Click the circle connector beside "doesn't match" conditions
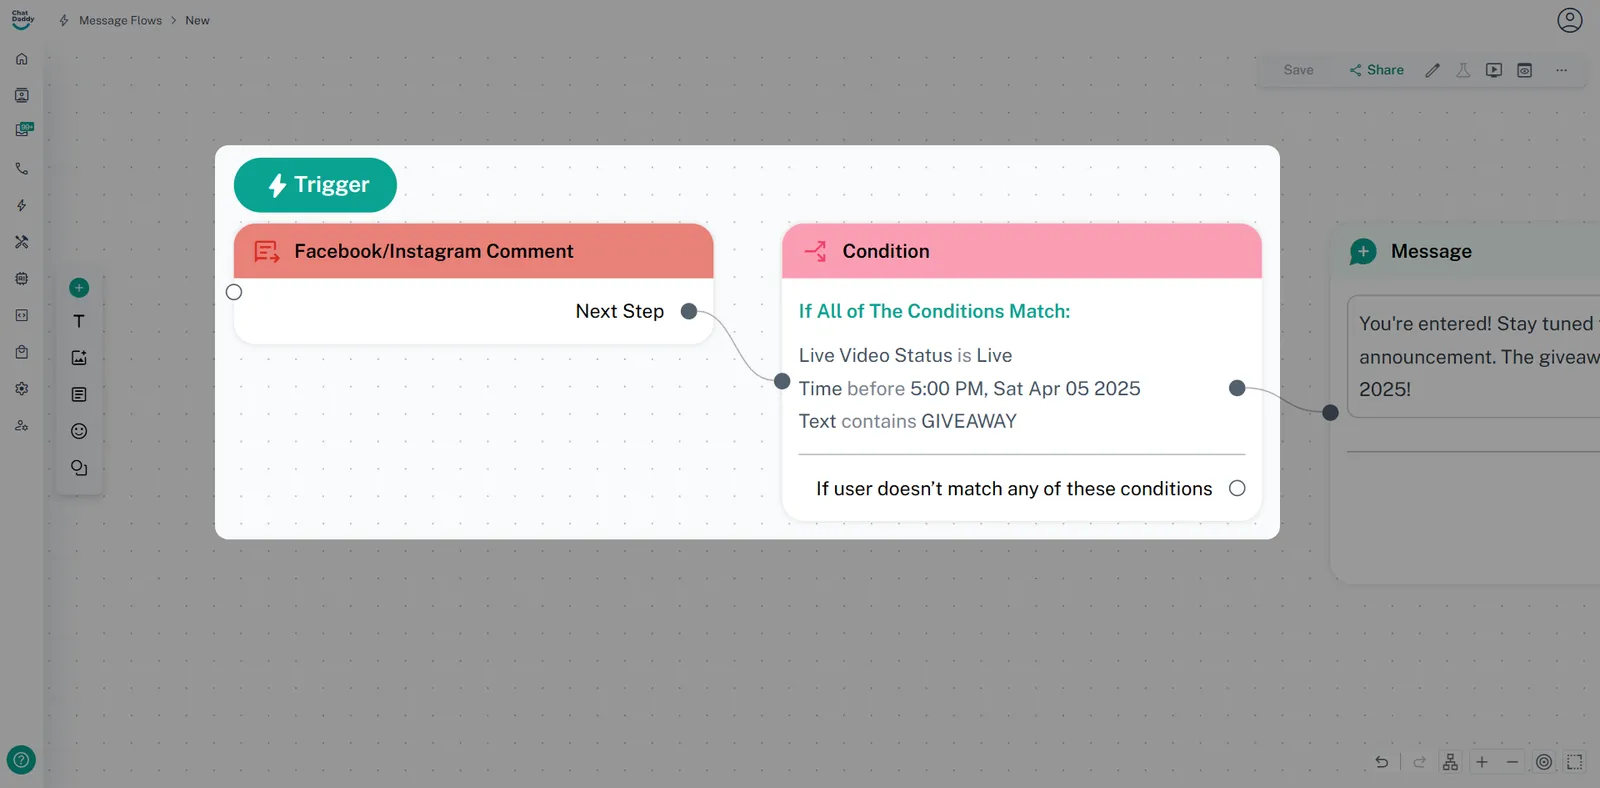1600x788 pixels. coord(1237,488)
